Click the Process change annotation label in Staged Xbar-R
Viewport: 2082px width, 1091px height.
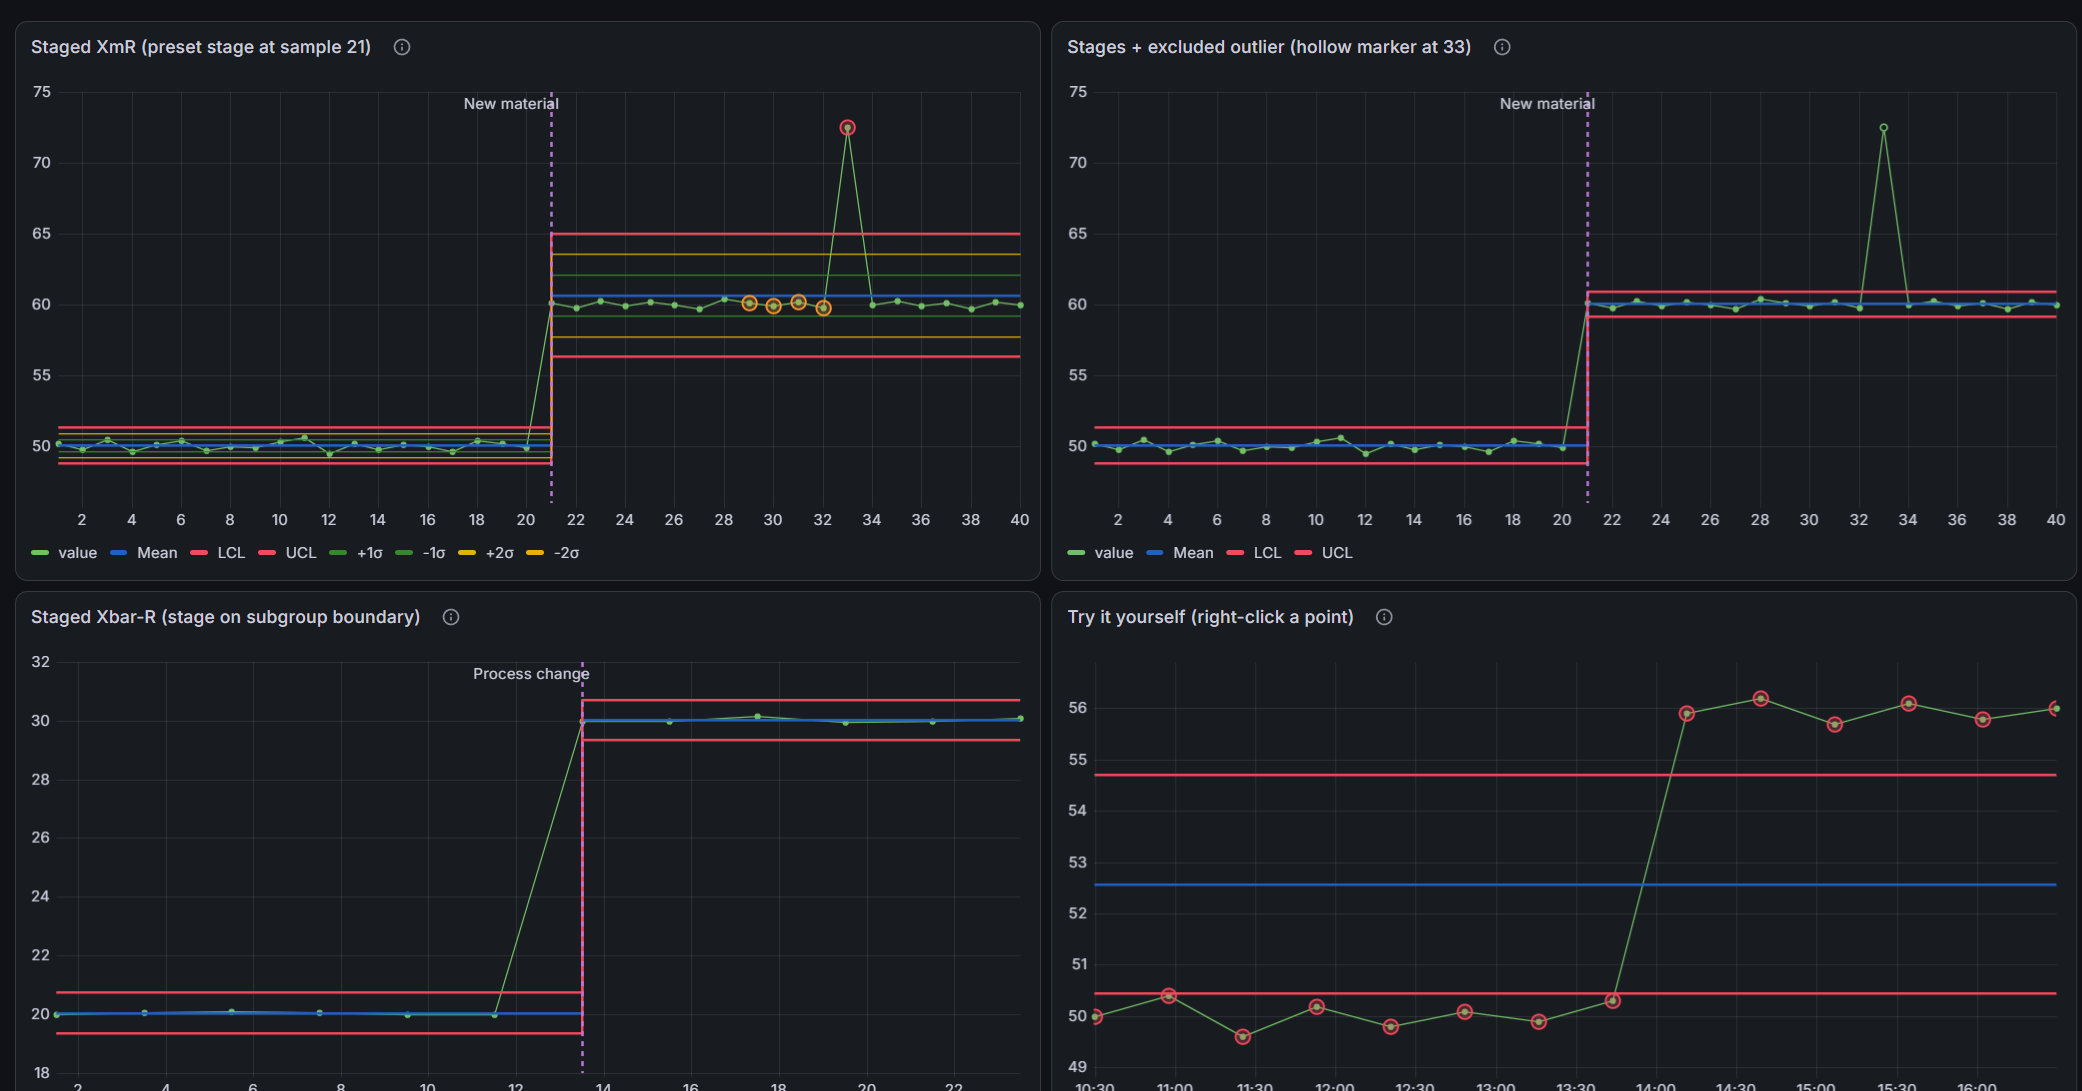pyautogui.click(x=531, y=674)
